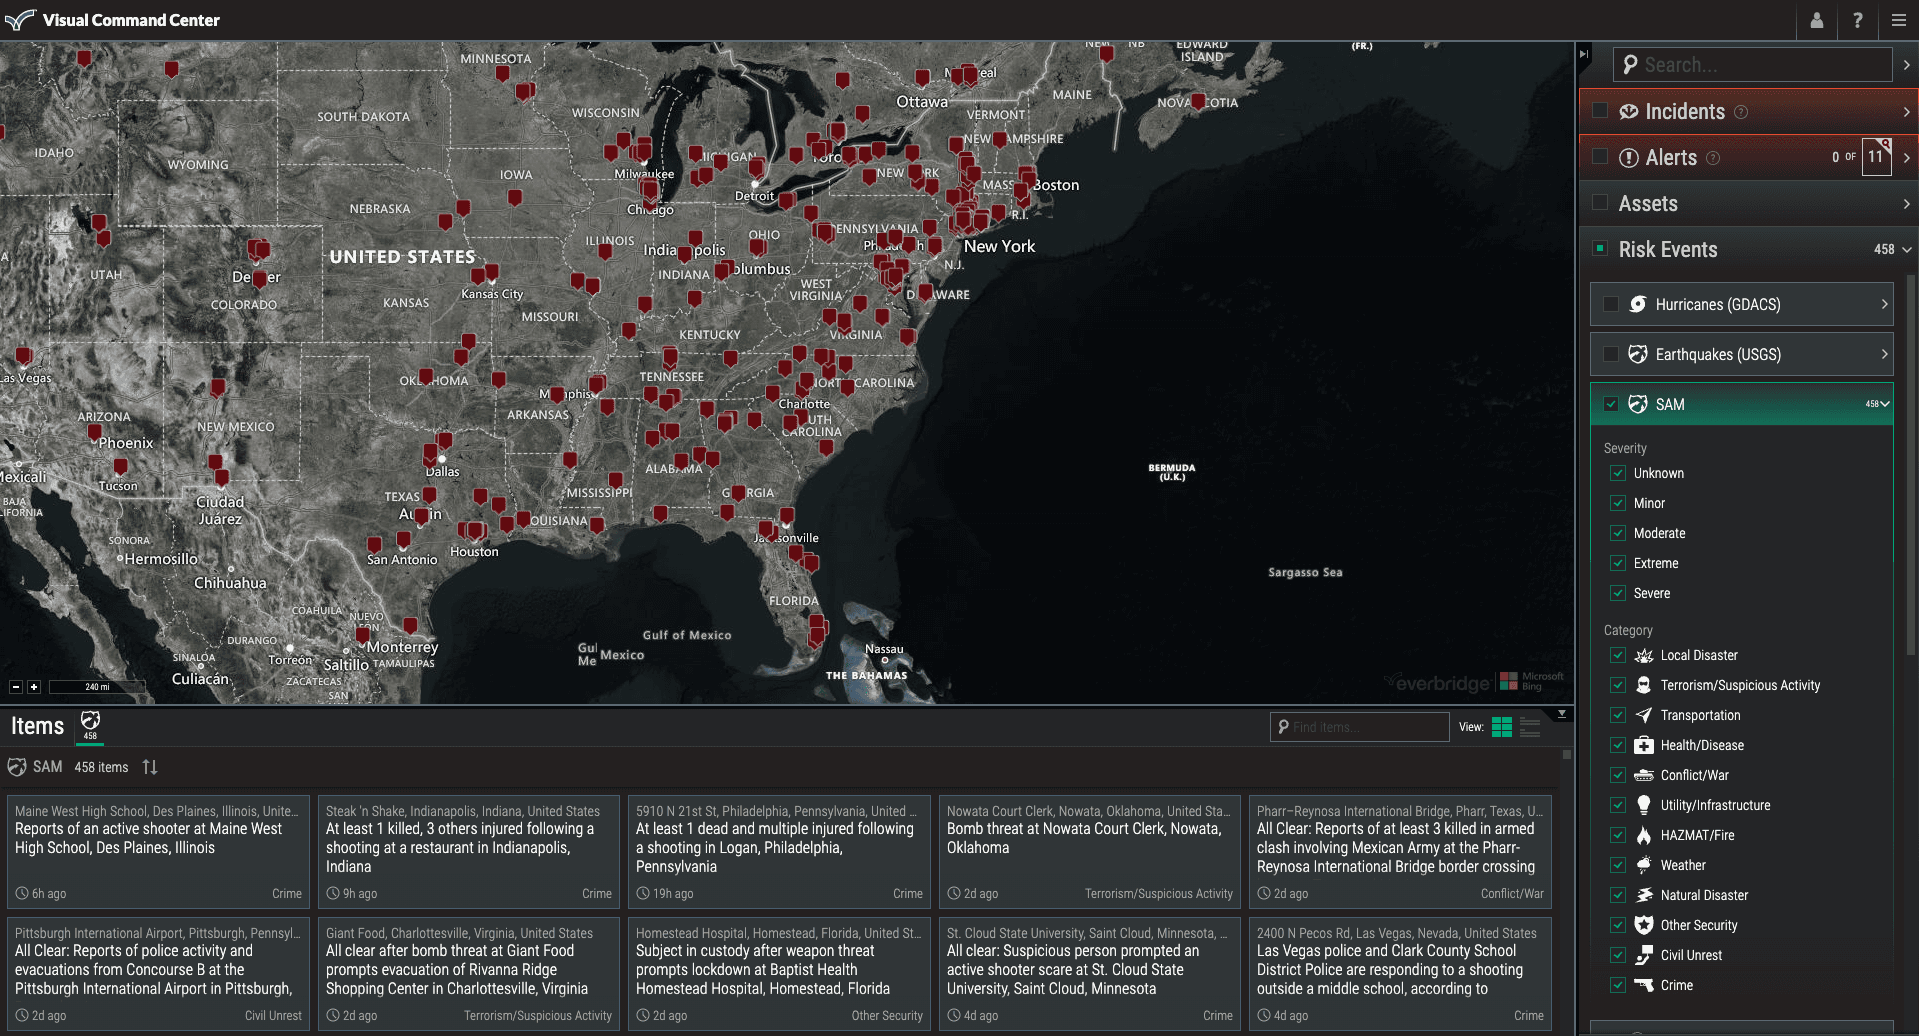Click the Earthquakes (USGS) feed icon
This screenshot has width=1919, height=1036.
[x=1638, y=354]
